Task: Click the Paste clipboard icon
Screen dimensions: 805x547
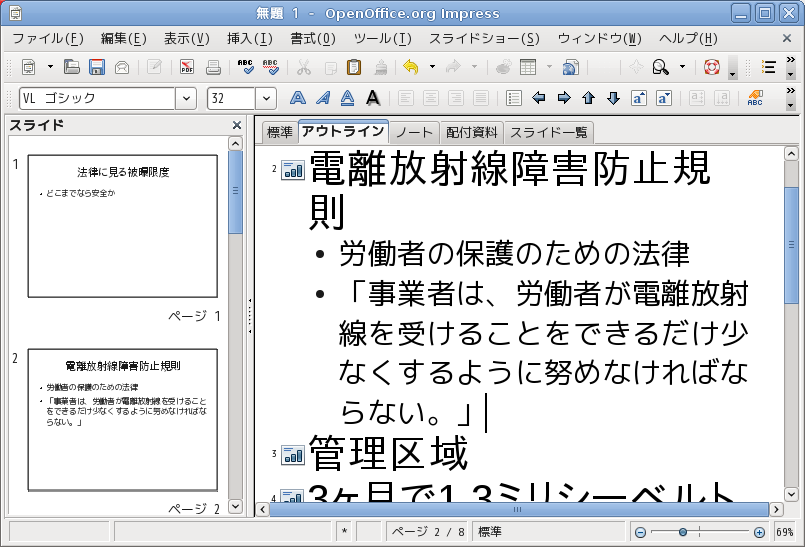Action: click(x=354, y=67)
